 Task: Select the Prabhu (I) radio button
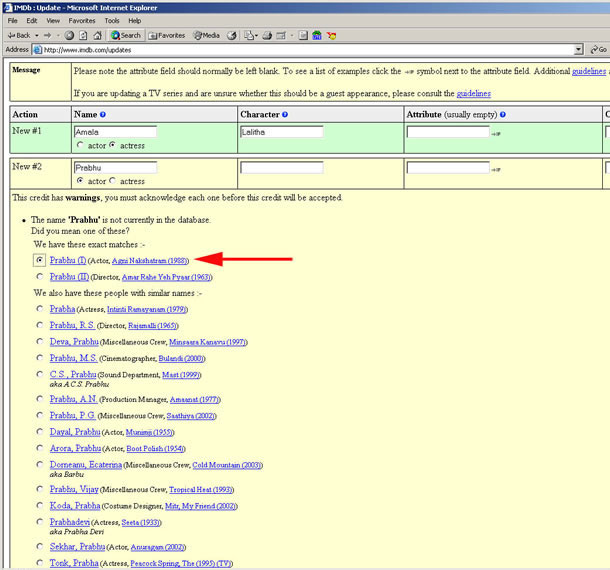pyautogui.click(x=39, y=260)
